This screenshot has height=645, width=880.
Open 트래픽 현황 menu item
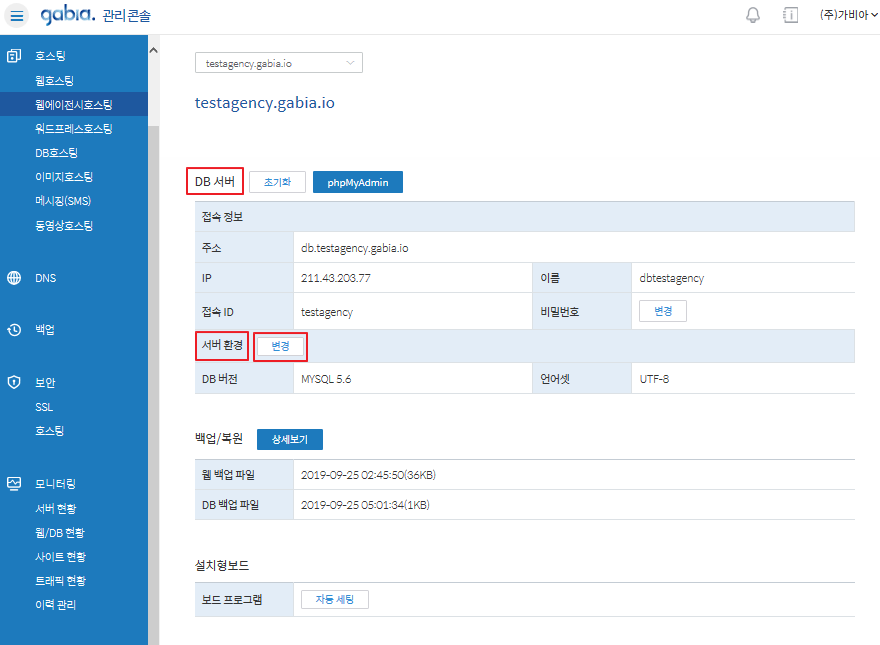point(60,581)
